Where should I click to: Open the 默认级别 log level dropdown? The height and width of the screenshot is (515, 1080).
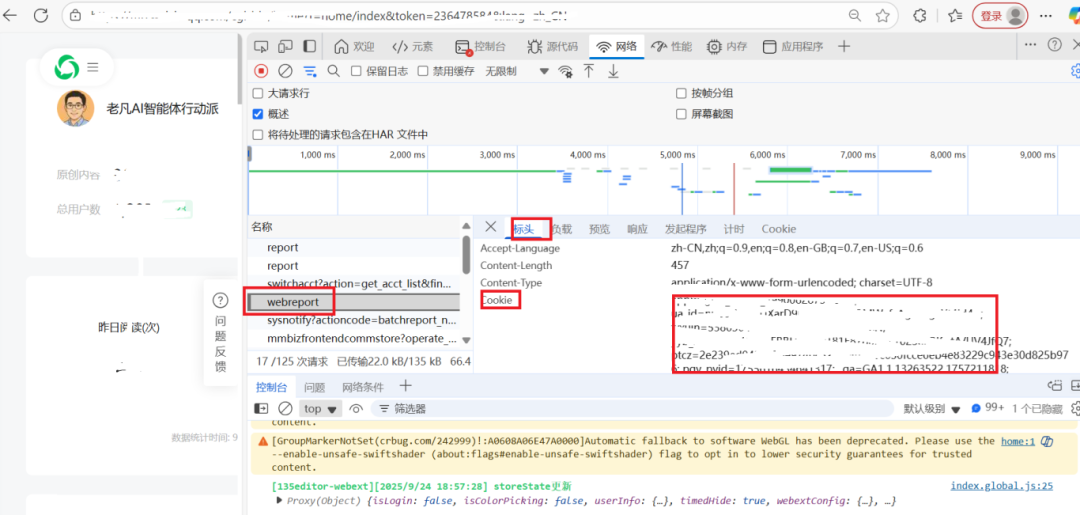pos(932,408)
